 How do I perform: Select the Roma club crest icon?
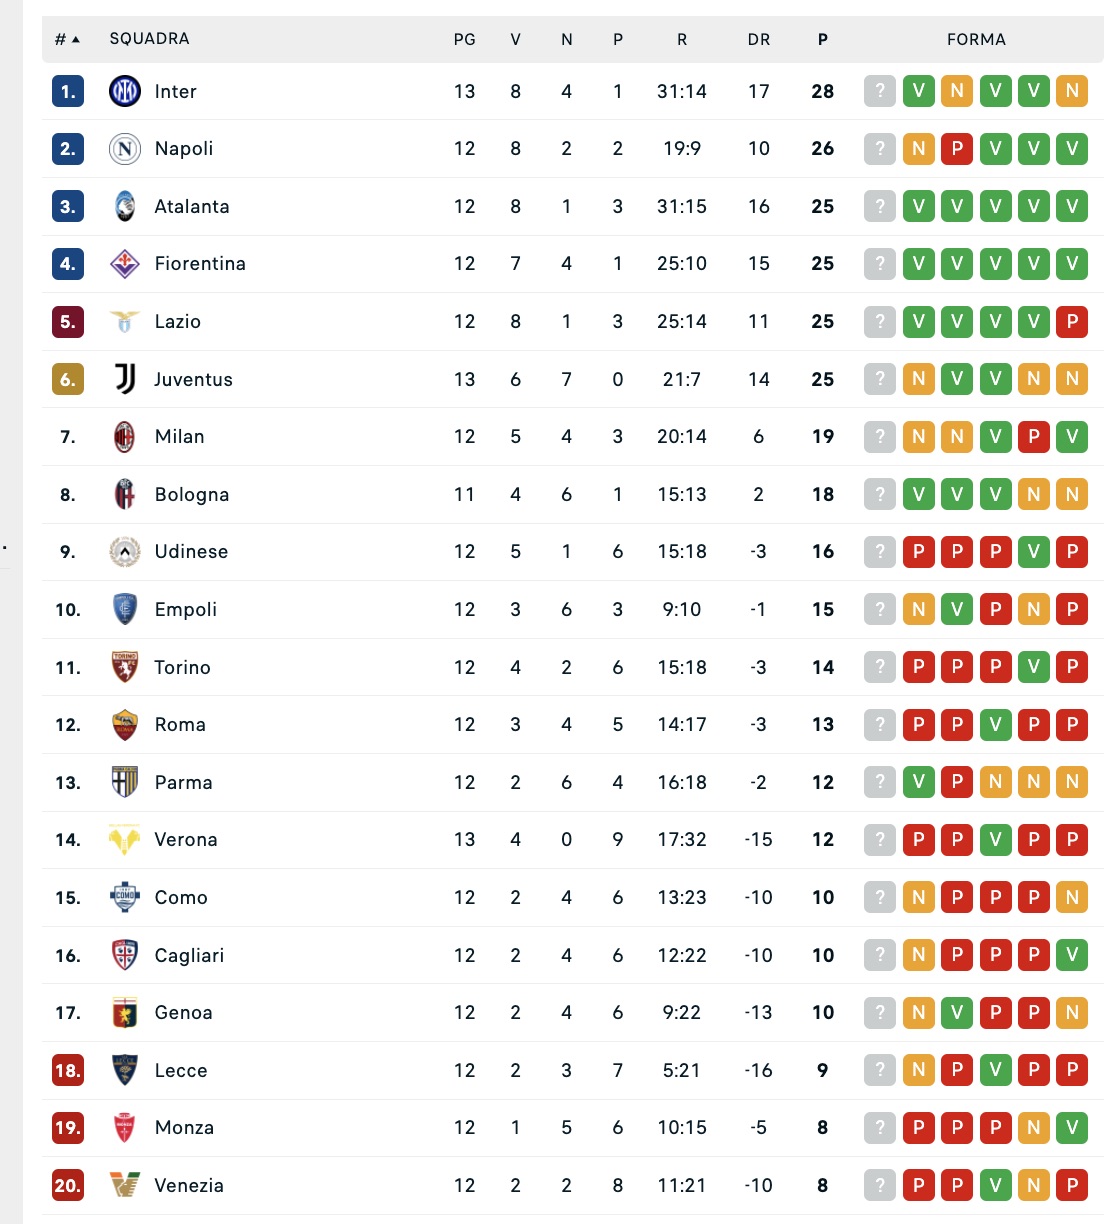[x=125, y=725]
